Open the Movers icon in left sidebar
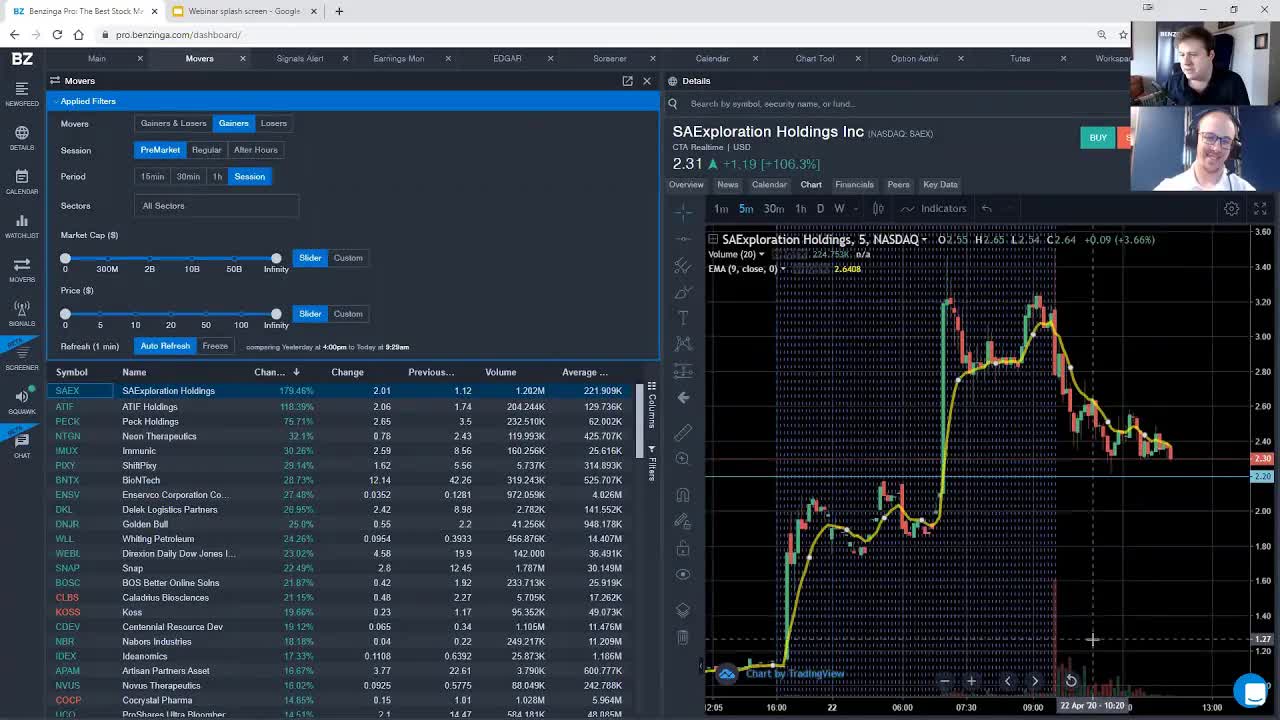This screenshot has height=720, width=1280. coord(22,269)
